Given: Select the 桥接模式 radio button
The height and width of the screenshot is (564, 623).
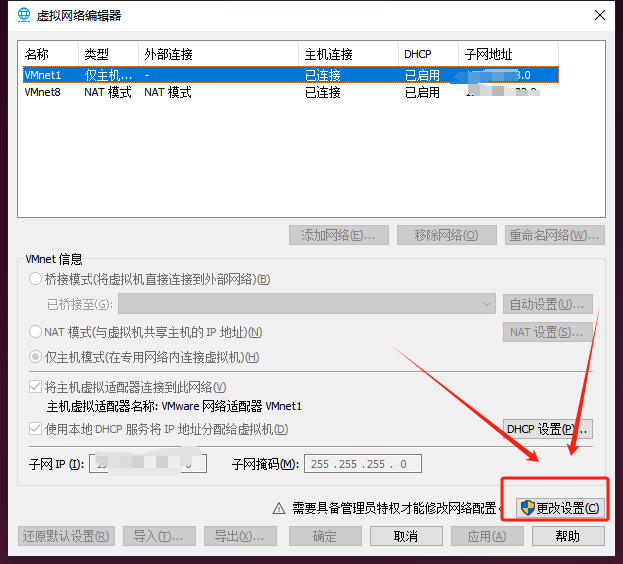Looking at the screenshot, I should 35,278.
